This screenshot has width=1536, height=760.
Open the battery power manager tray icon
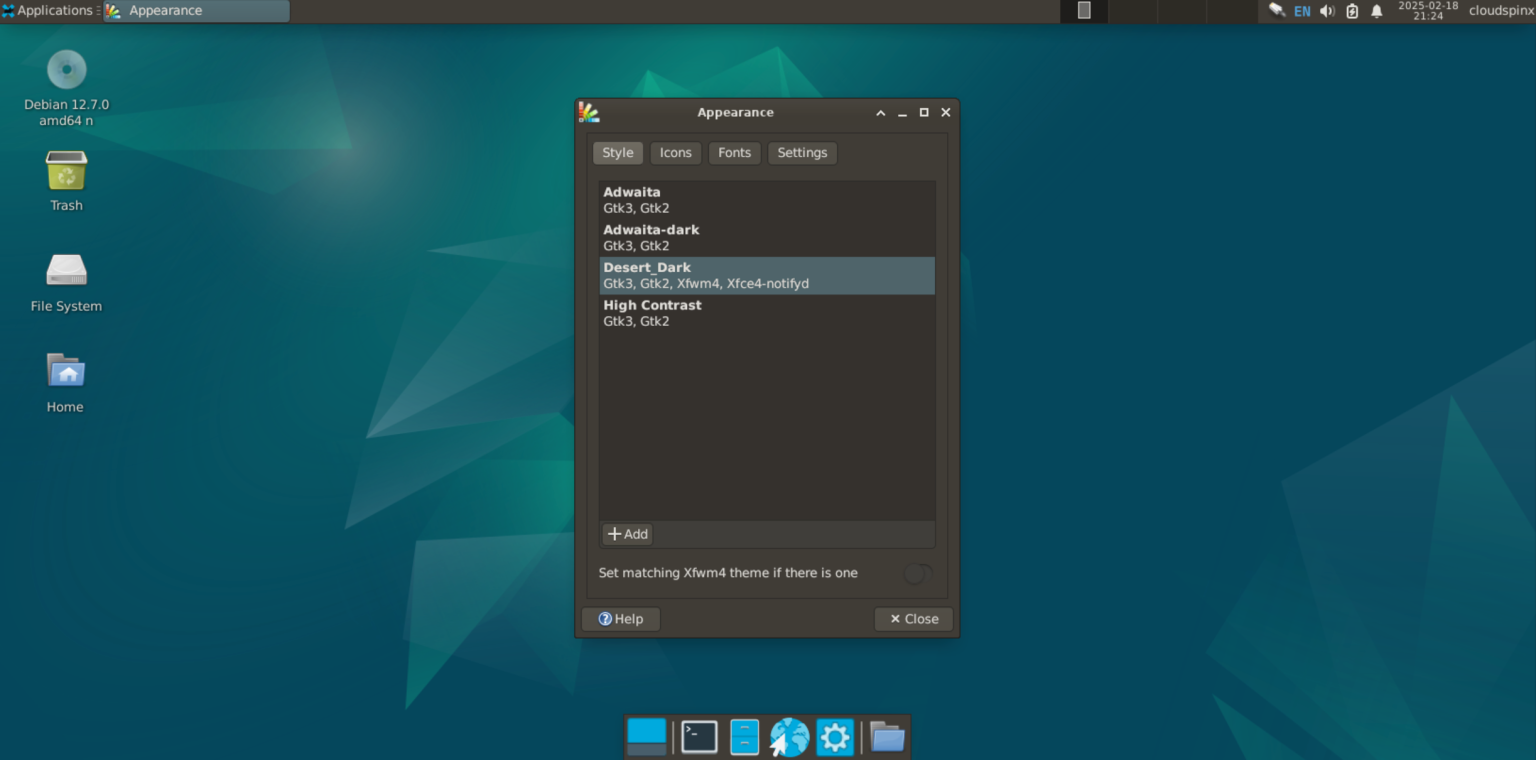[1352, 11]
